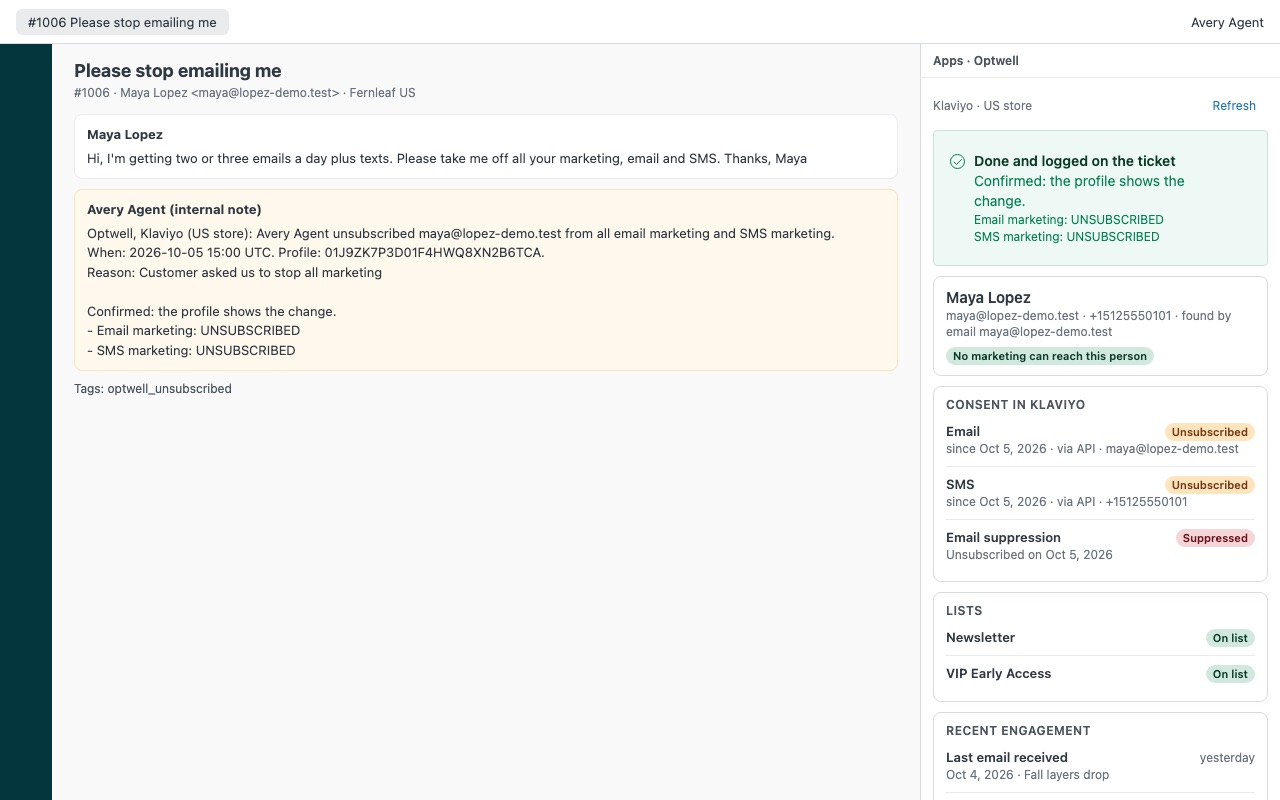Click the CONSENT IN KLAVIYO section header

point(1015,405)
